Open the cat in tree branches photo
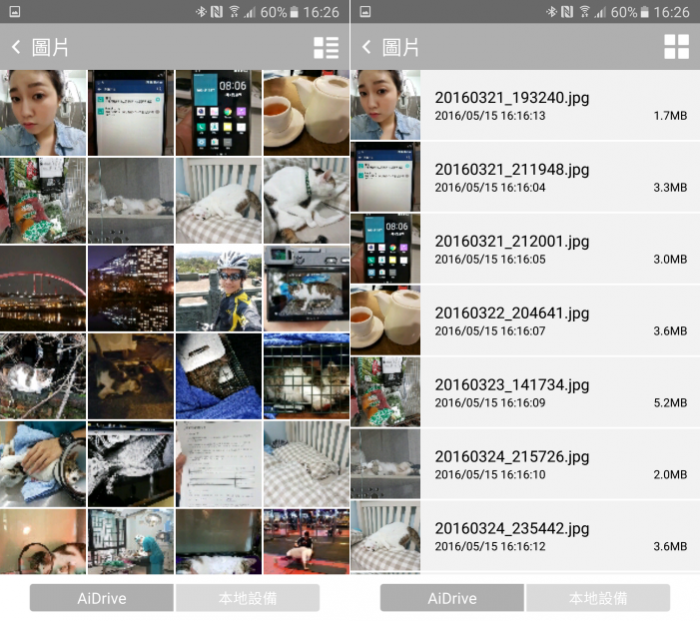The width and height of the screenshot is (700, 621). coord(43,376)
